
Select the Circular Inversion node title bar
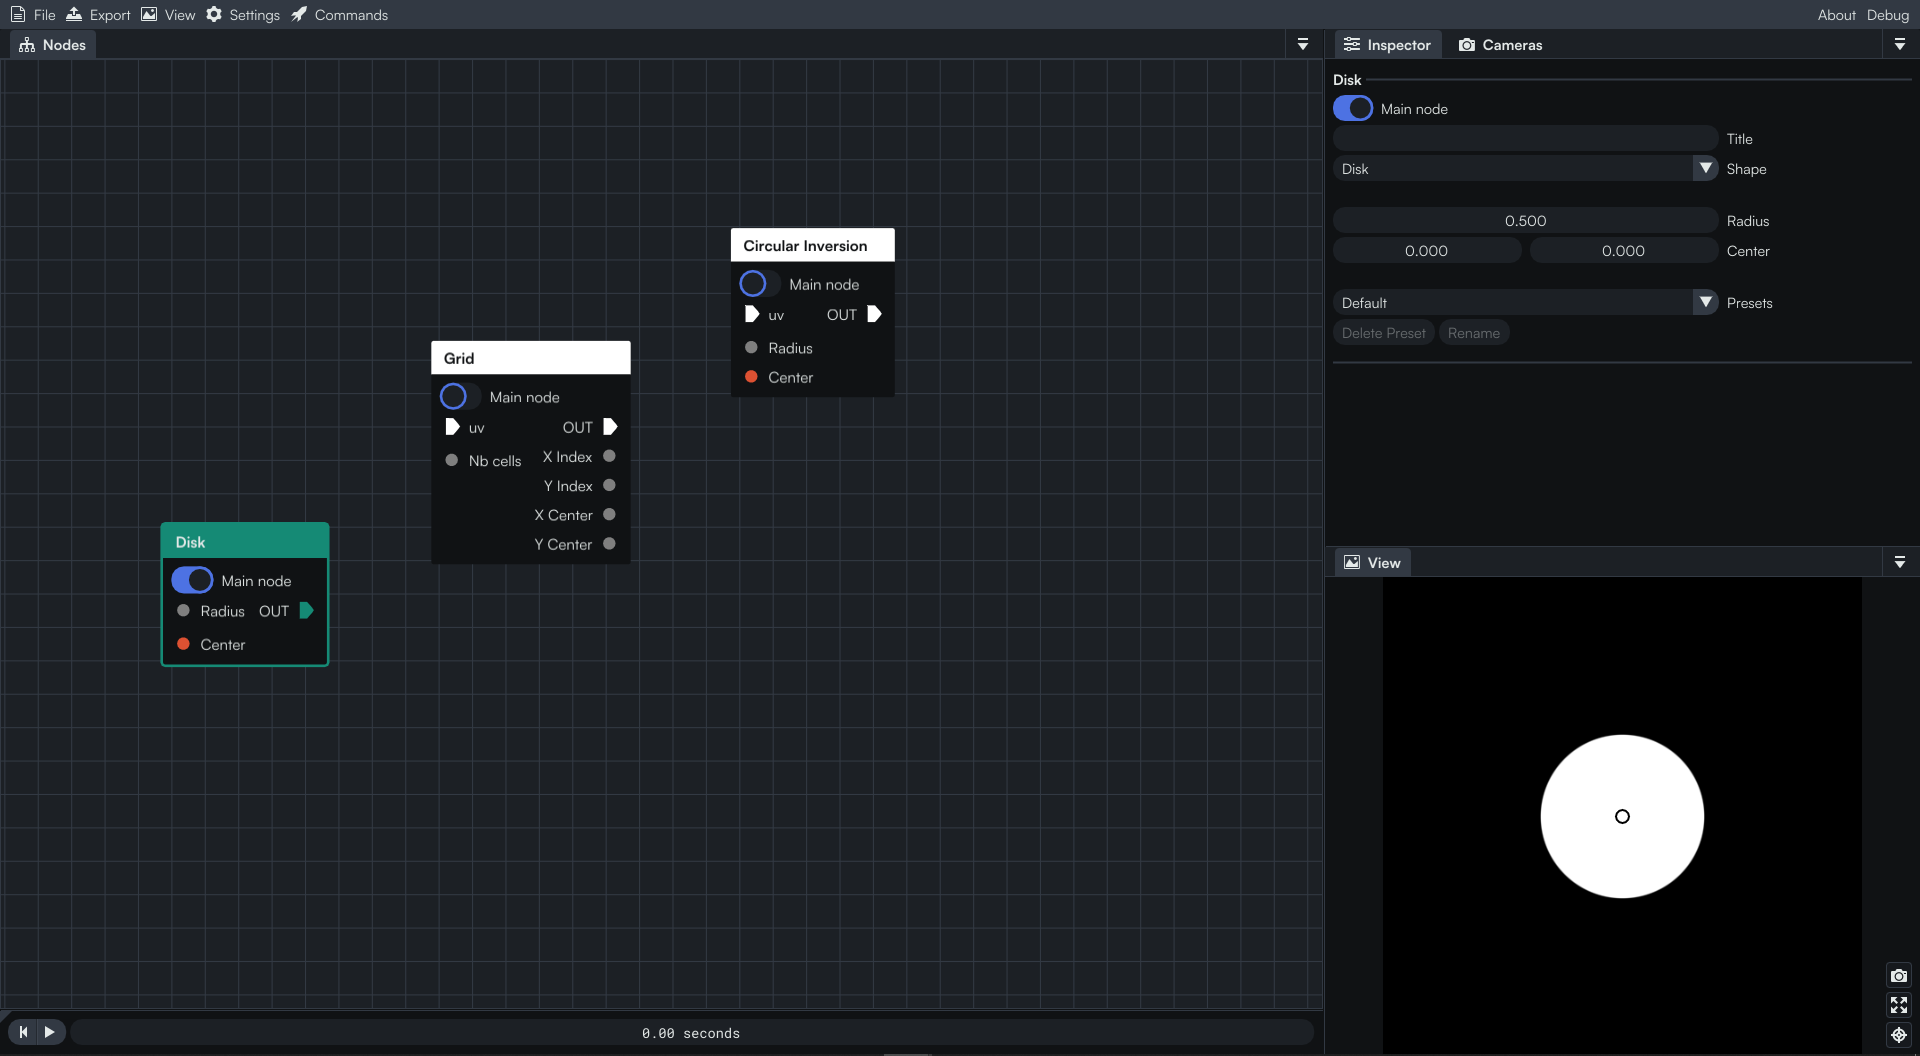point(812,245)
